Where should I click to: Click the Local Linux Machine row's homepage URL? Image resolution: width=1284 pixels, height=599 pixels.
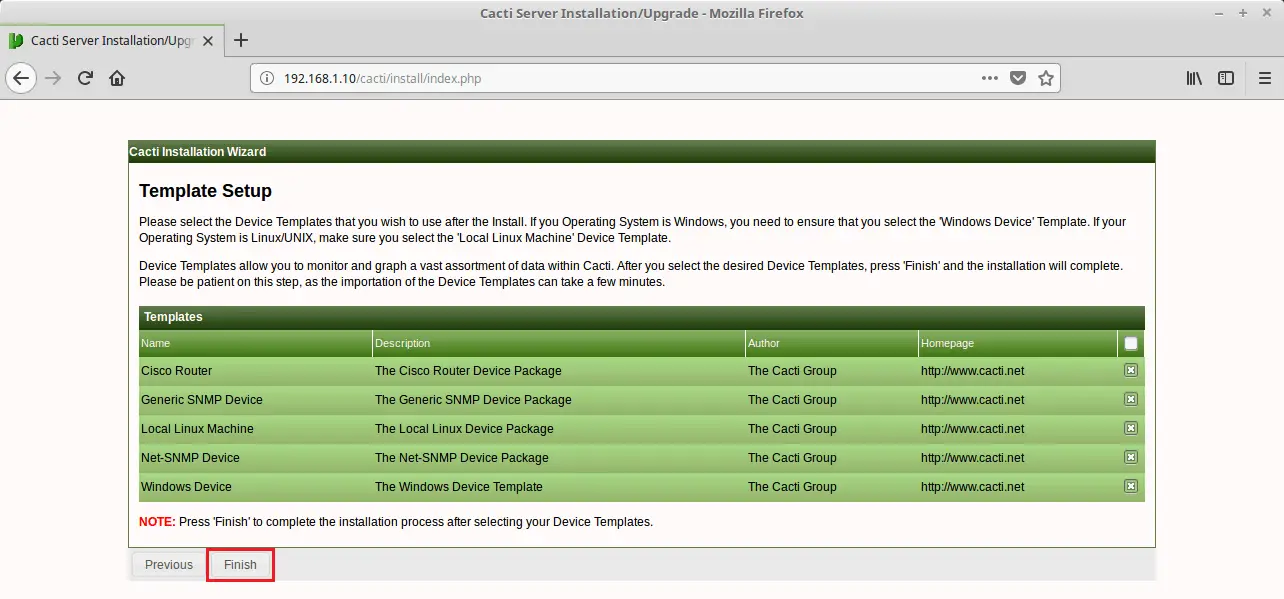coord(972,428)
